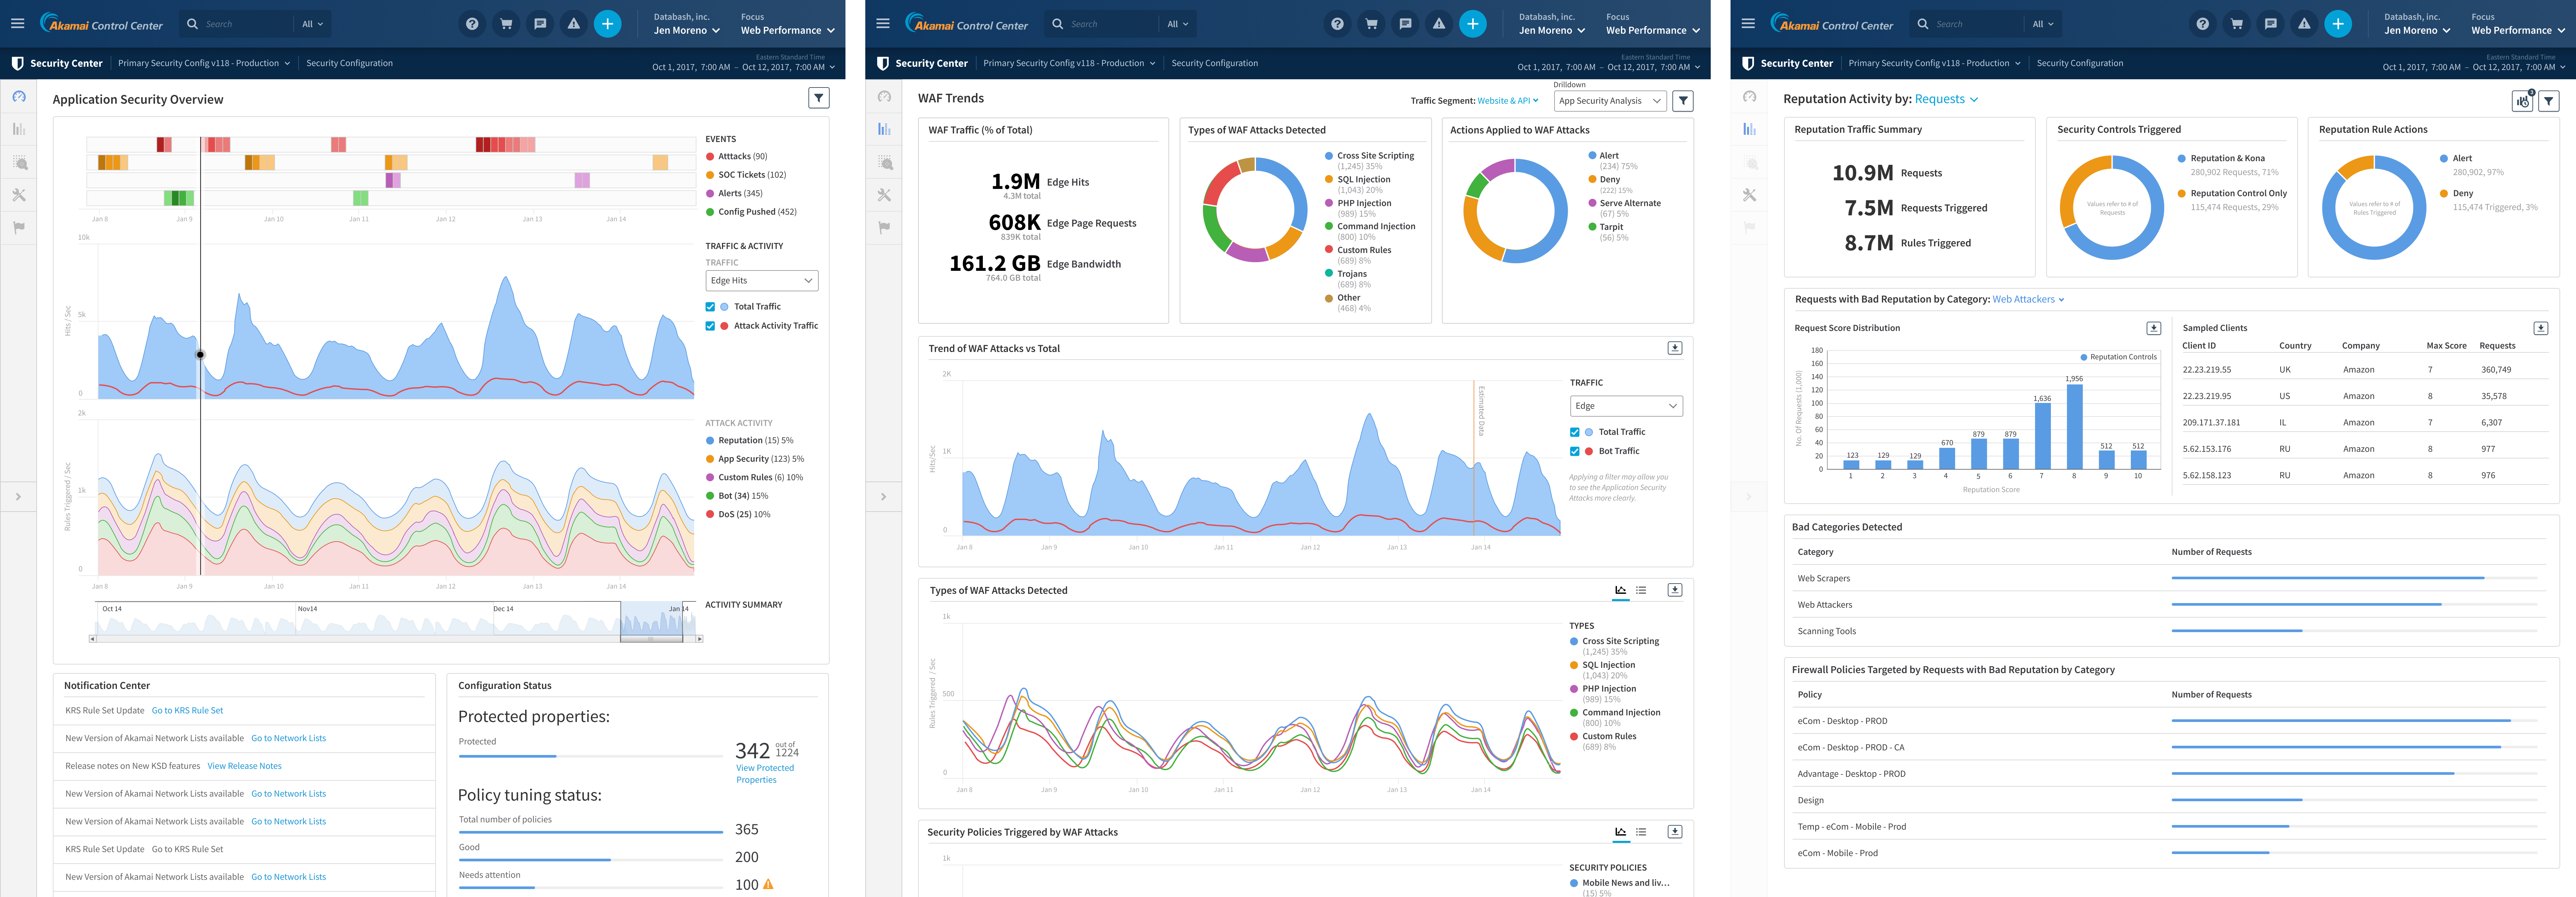
Task: Open Edge Hits traffic dropdown
Action: 762,281
